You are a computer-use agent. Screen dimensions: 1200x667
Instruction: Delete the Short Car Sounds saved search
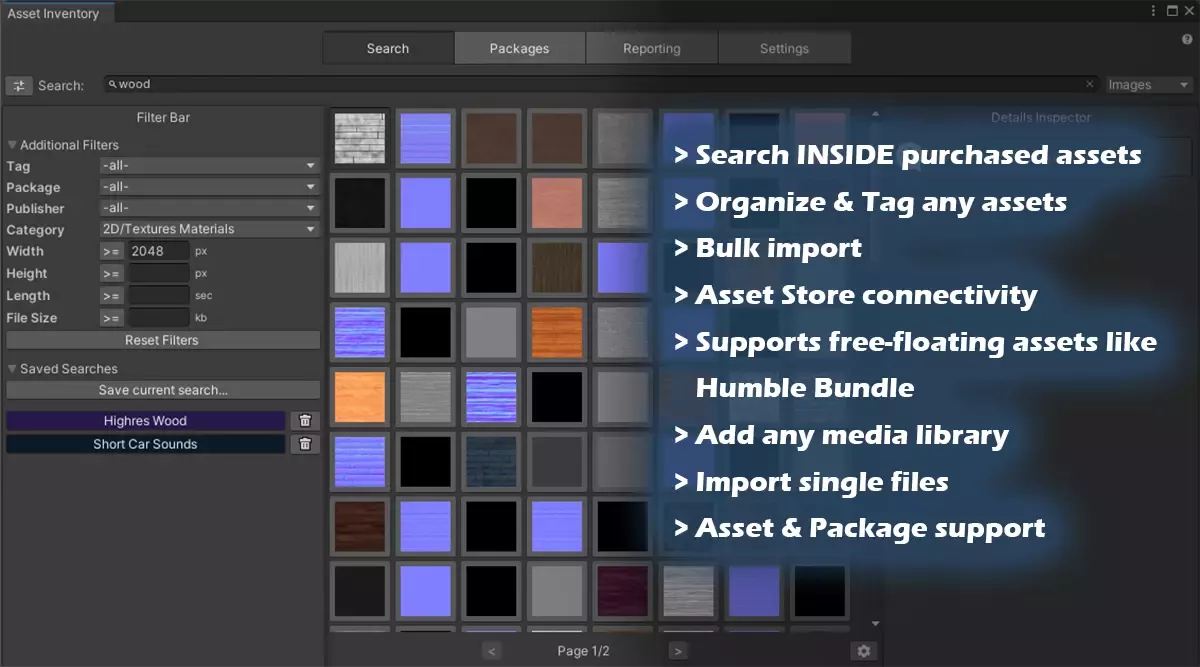(305, 444)
